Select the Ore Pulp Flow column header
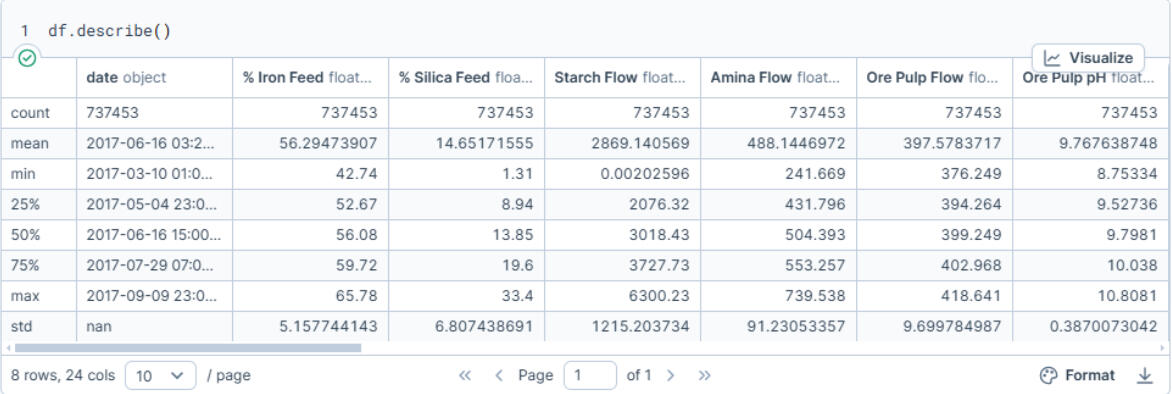The height and width of the screenshot is (394, 1172). [x=934, y=78]
